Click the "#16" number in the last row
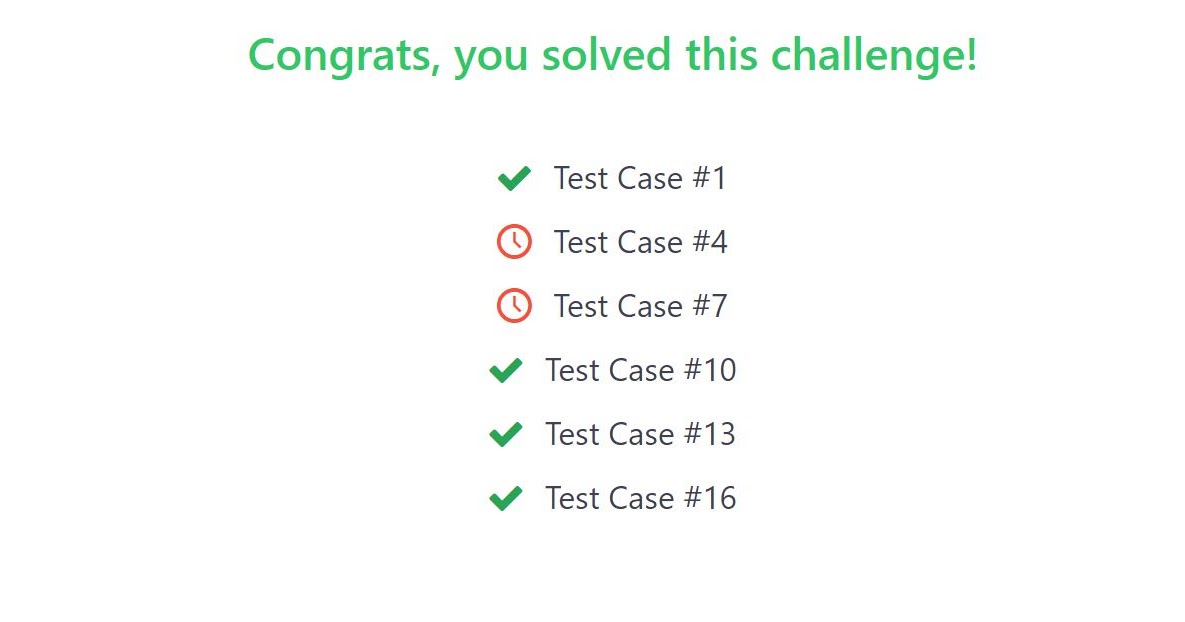Image resolution: width=1185 pixels, height=622 pixels. point(710,498)
